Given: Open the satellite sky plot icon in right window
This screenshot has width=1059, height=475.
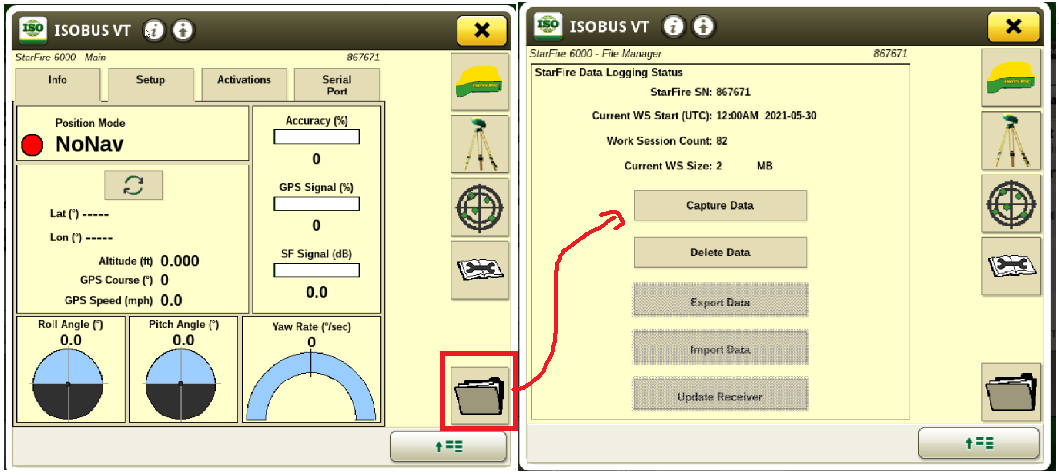Looking at the screenshot, I should [x=1010, y=203].
